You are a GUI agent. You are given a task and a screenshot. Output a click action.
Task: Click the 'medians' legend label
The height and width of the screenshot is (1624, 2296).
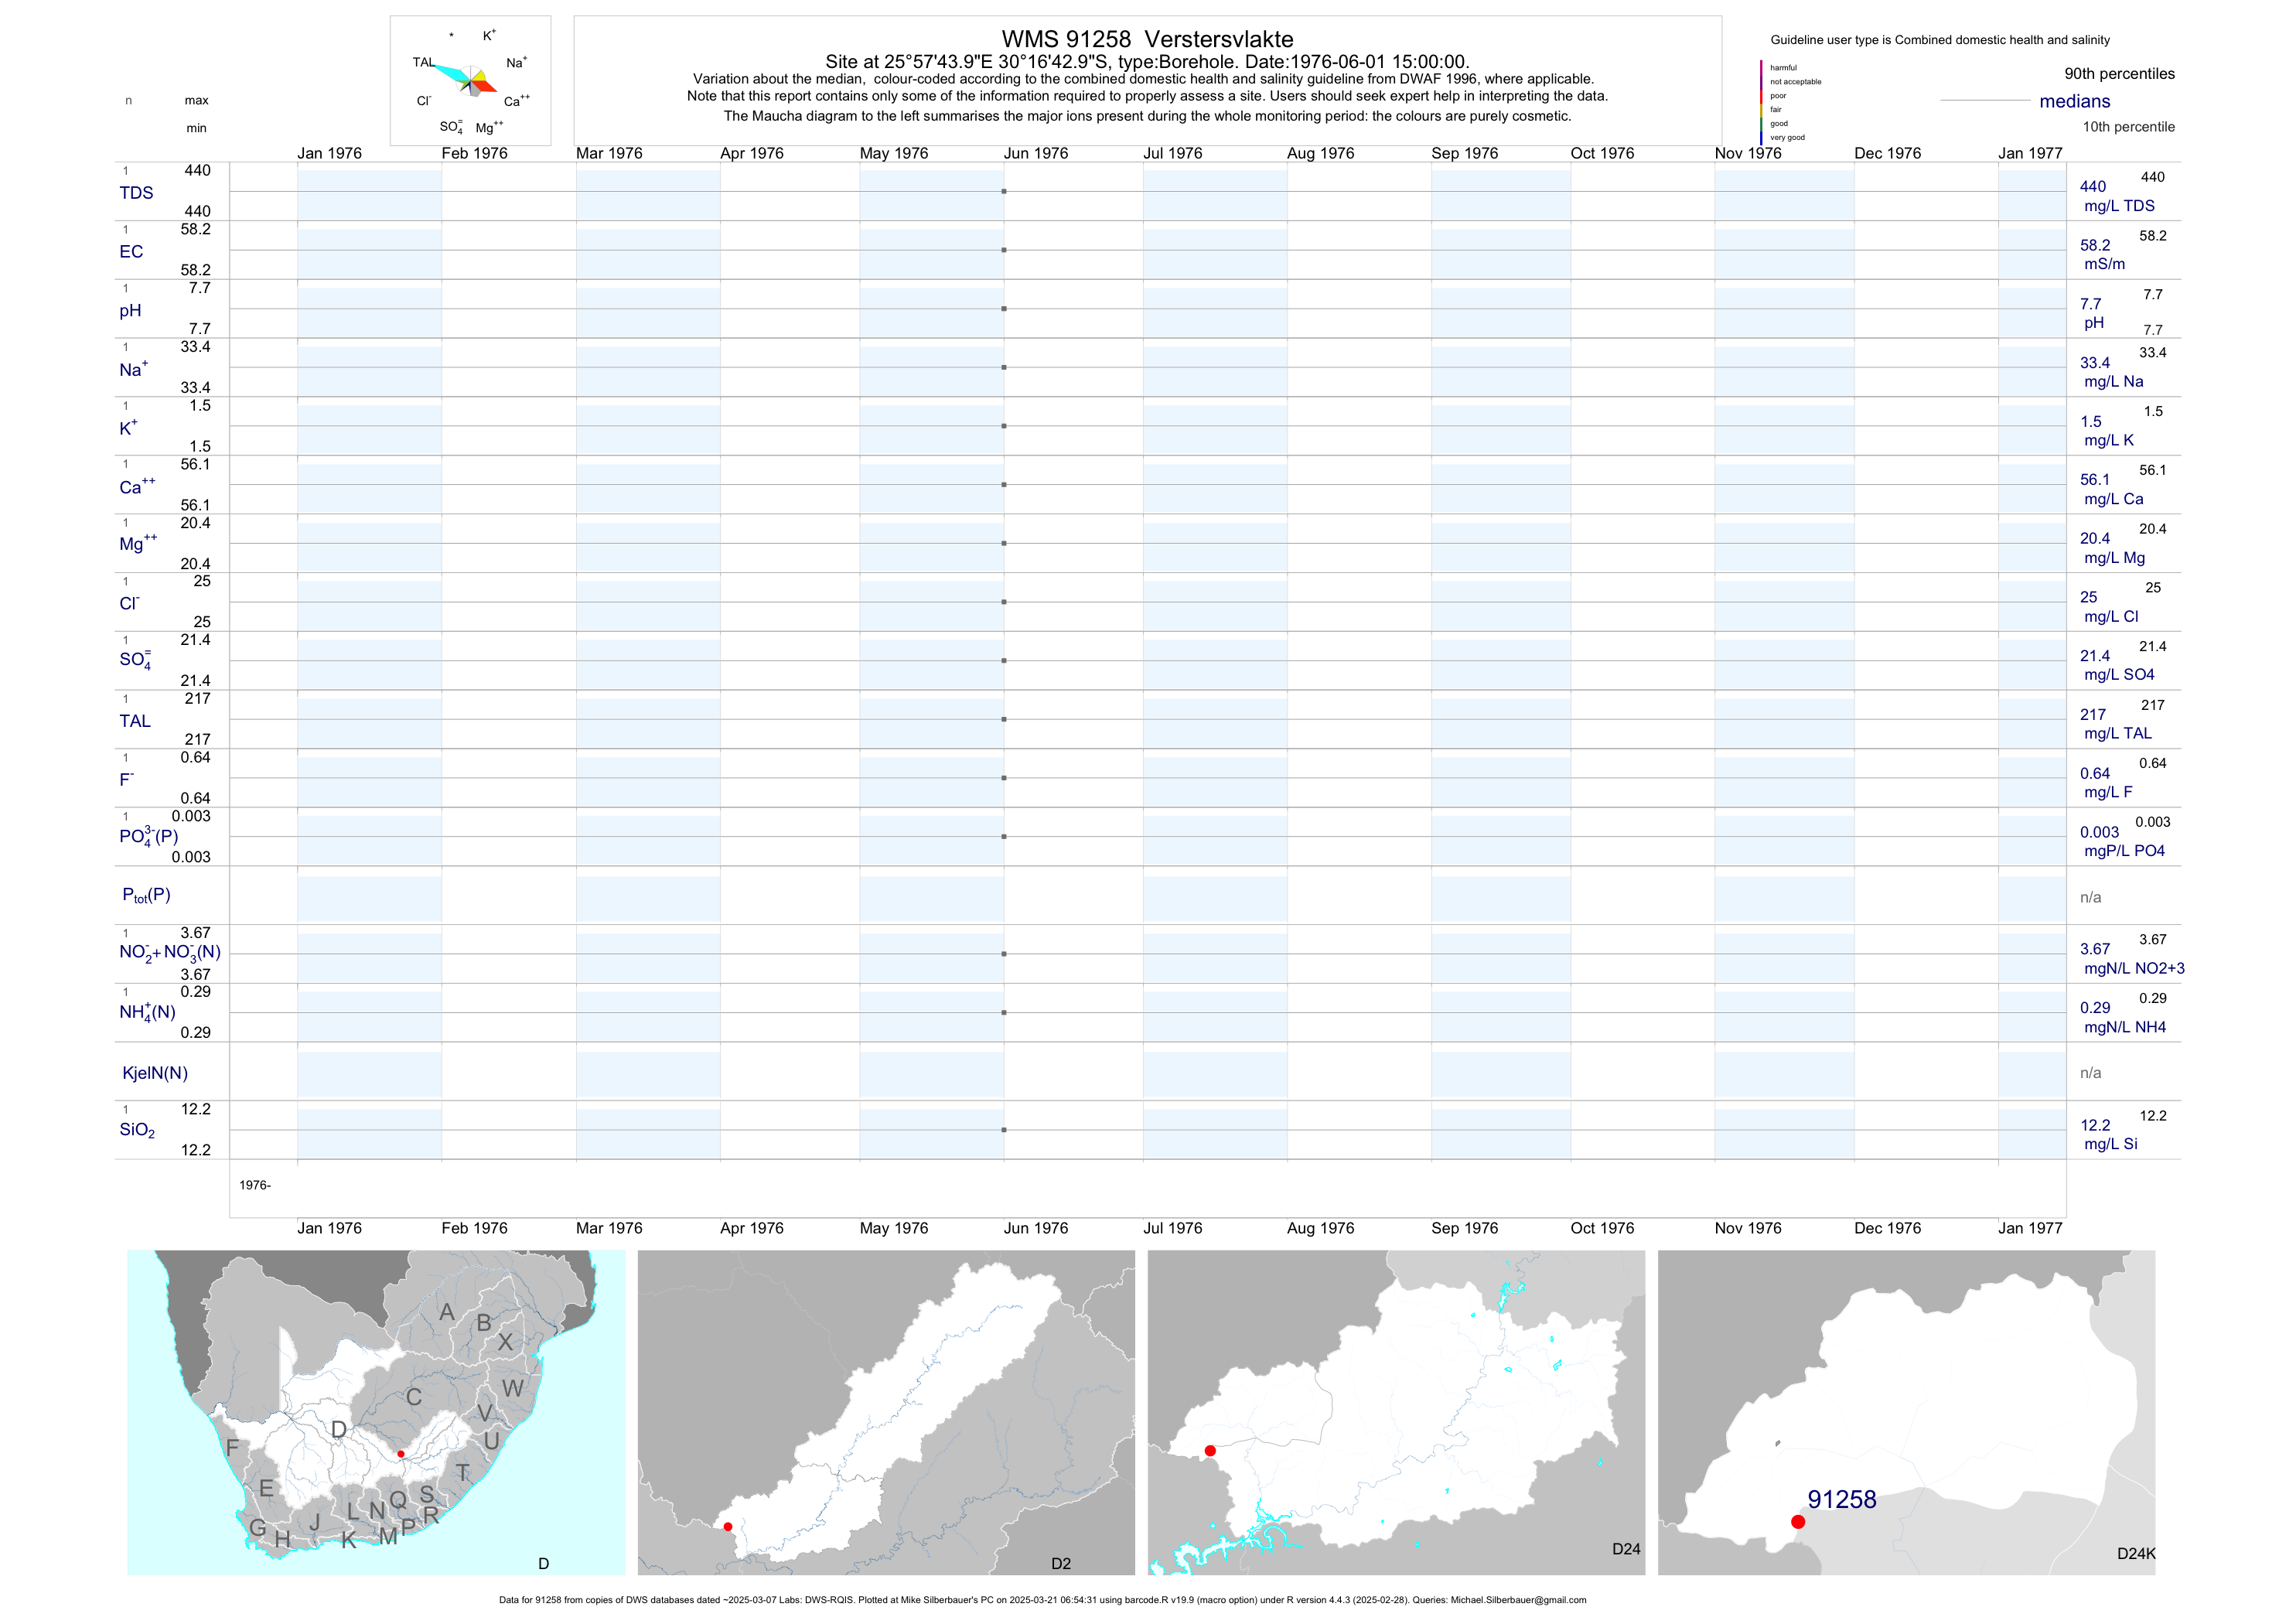coord(2075,101)
